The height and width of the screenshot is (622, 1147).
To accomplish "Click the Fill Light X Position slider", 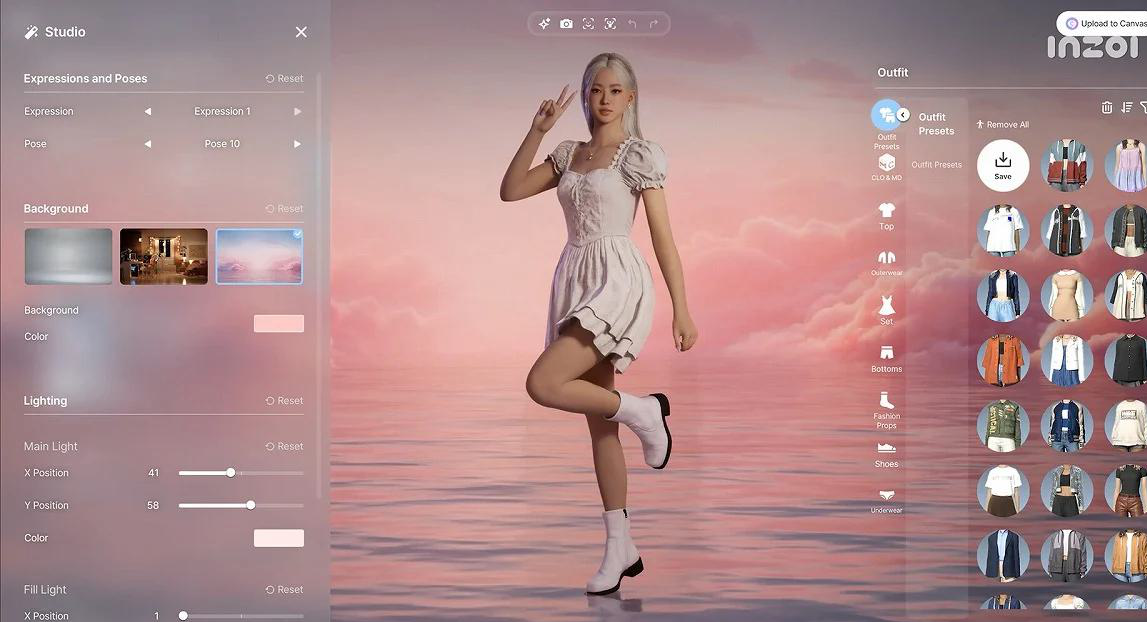I will point(241,616).
